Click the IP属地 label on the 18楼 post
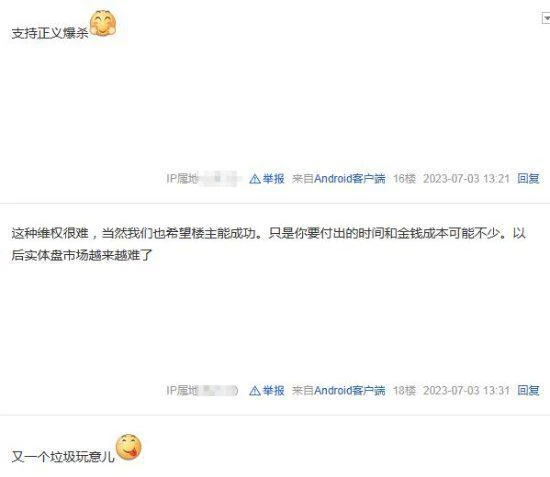Screen dimensions: 550x477 pyautogui.click(x=183, y=391)
